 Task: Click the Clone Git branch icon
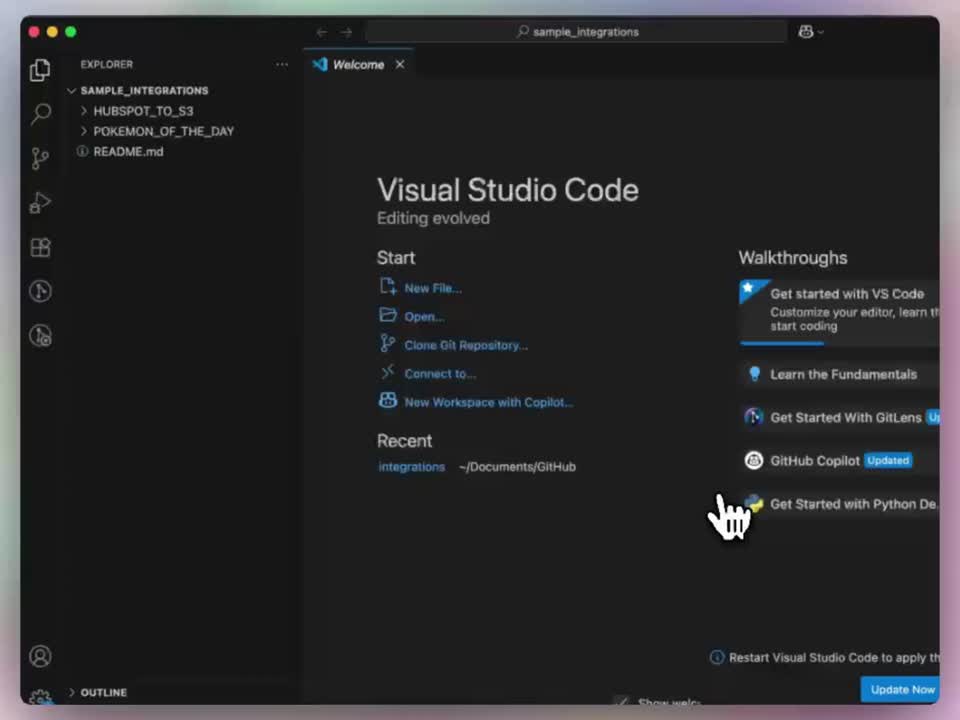(x=388, y=343)
